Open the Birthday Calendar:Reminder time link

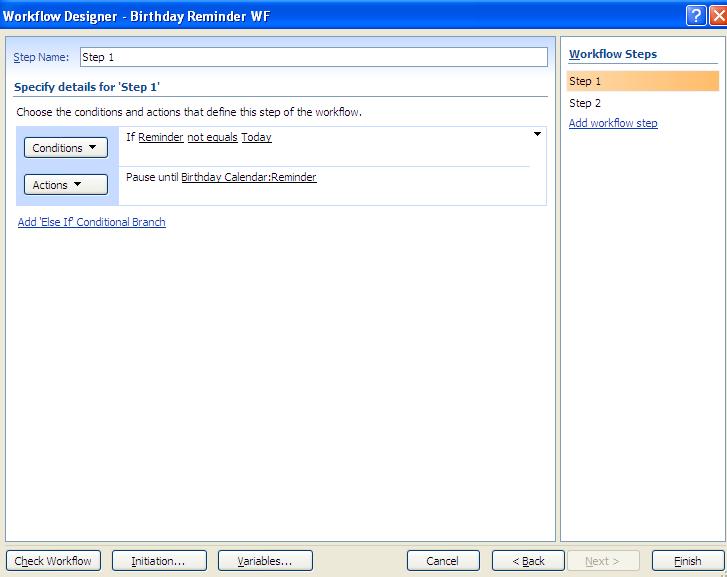click(x=249, y=177)
